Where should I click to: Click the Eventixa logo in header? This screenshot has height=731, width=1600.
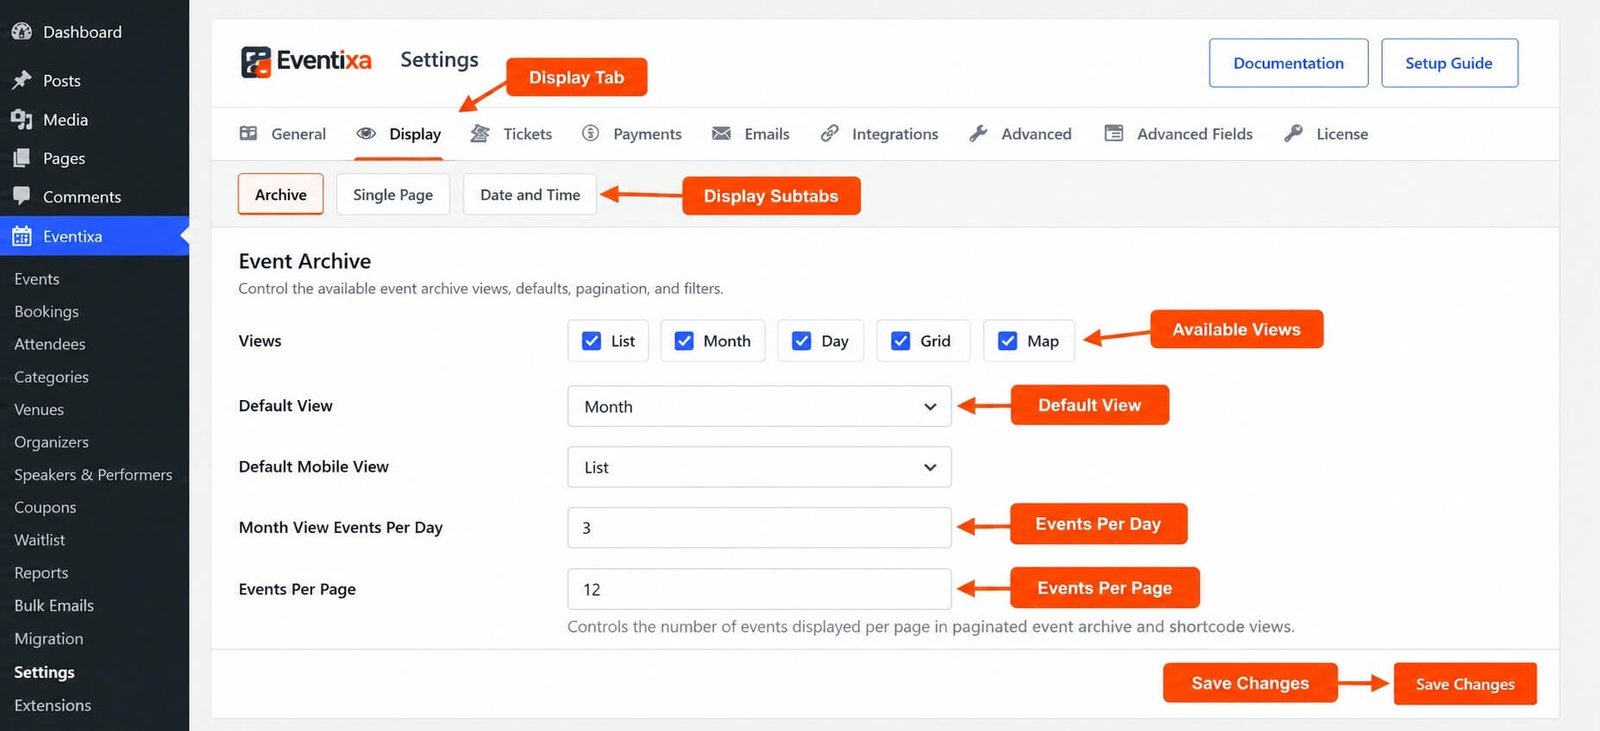pos(306,61)
